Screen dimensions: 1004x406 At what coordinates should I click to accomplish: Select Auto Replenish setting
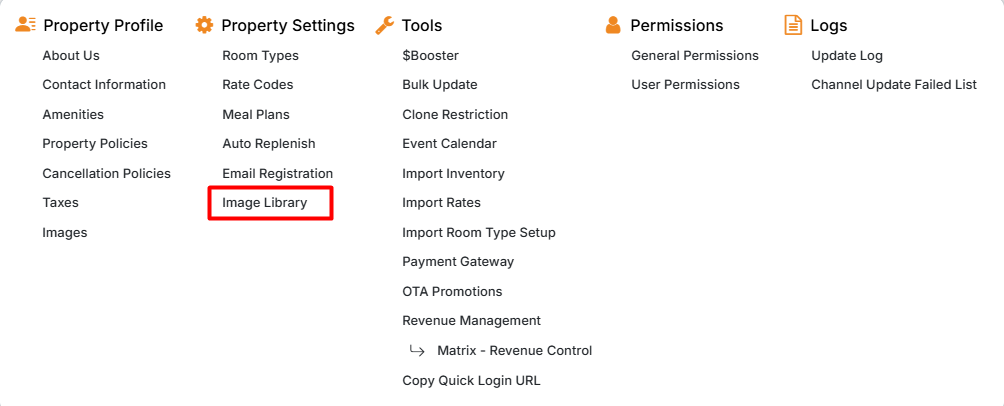pos(269,144)
